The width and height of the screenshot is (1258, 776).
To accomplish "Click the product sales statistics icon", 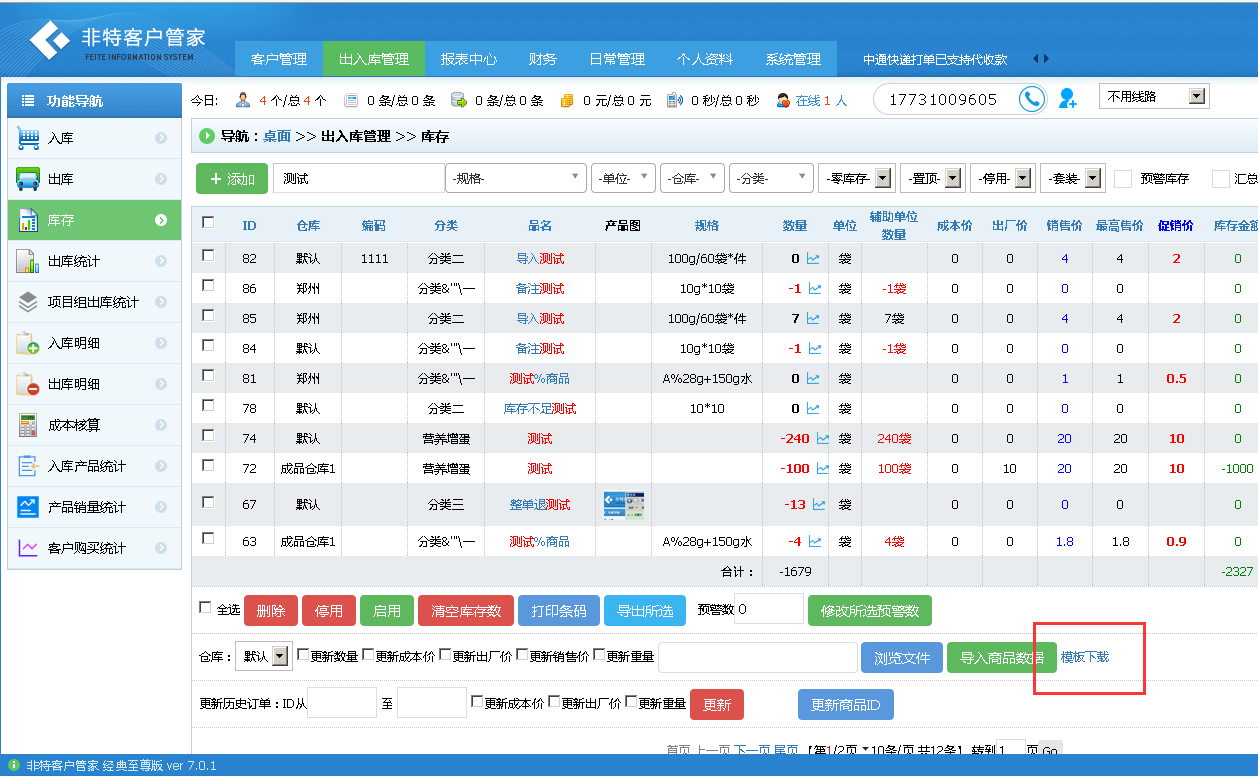I will pyautogui.click(x=28, y=507).
